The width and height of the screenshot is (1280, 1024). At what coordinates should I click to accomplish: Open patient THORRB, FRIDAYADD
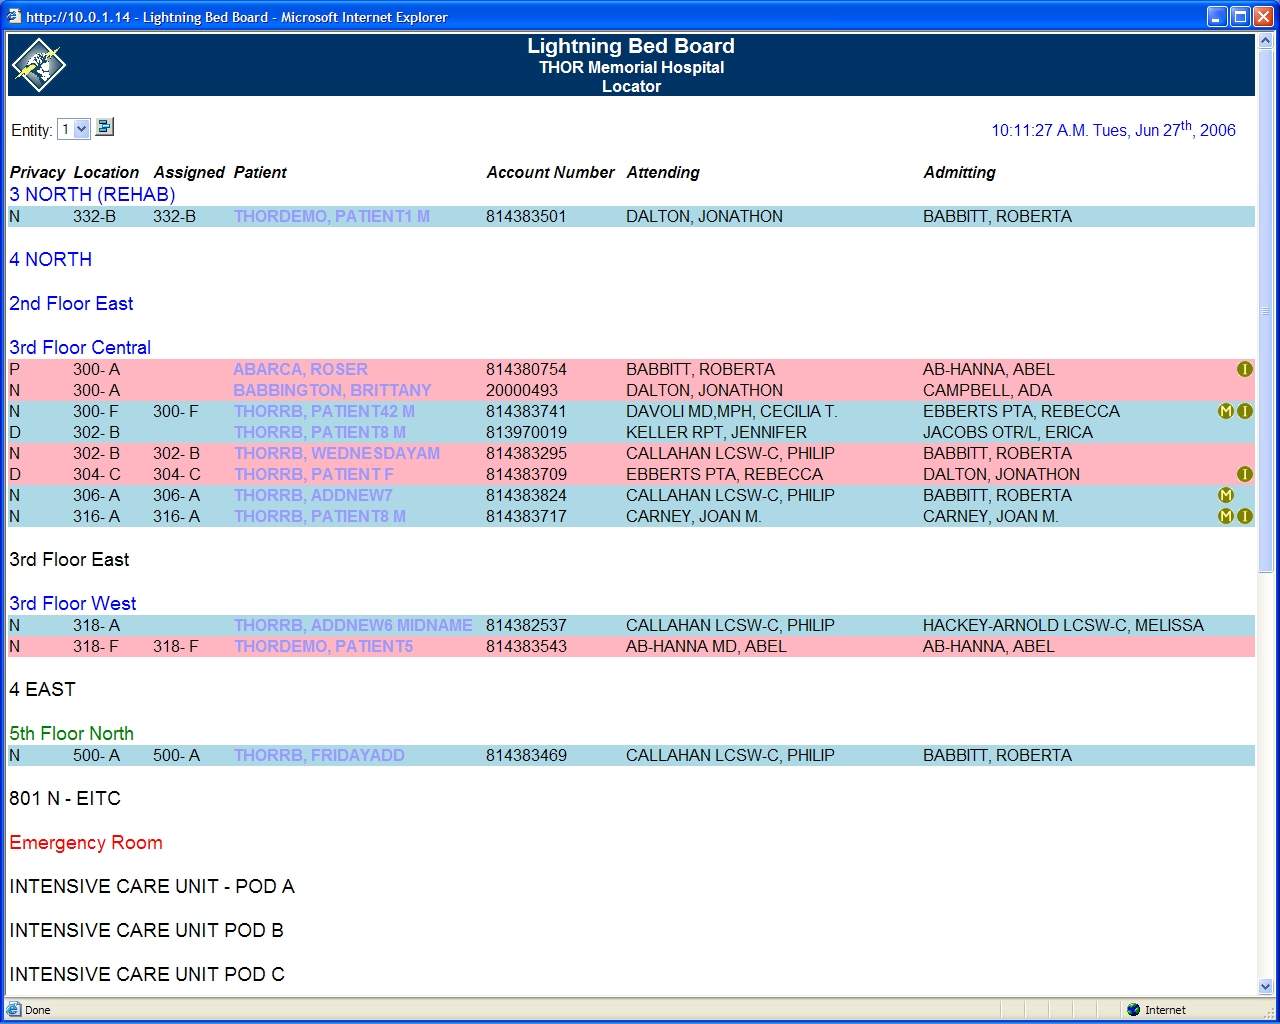[x=319, y=755]
